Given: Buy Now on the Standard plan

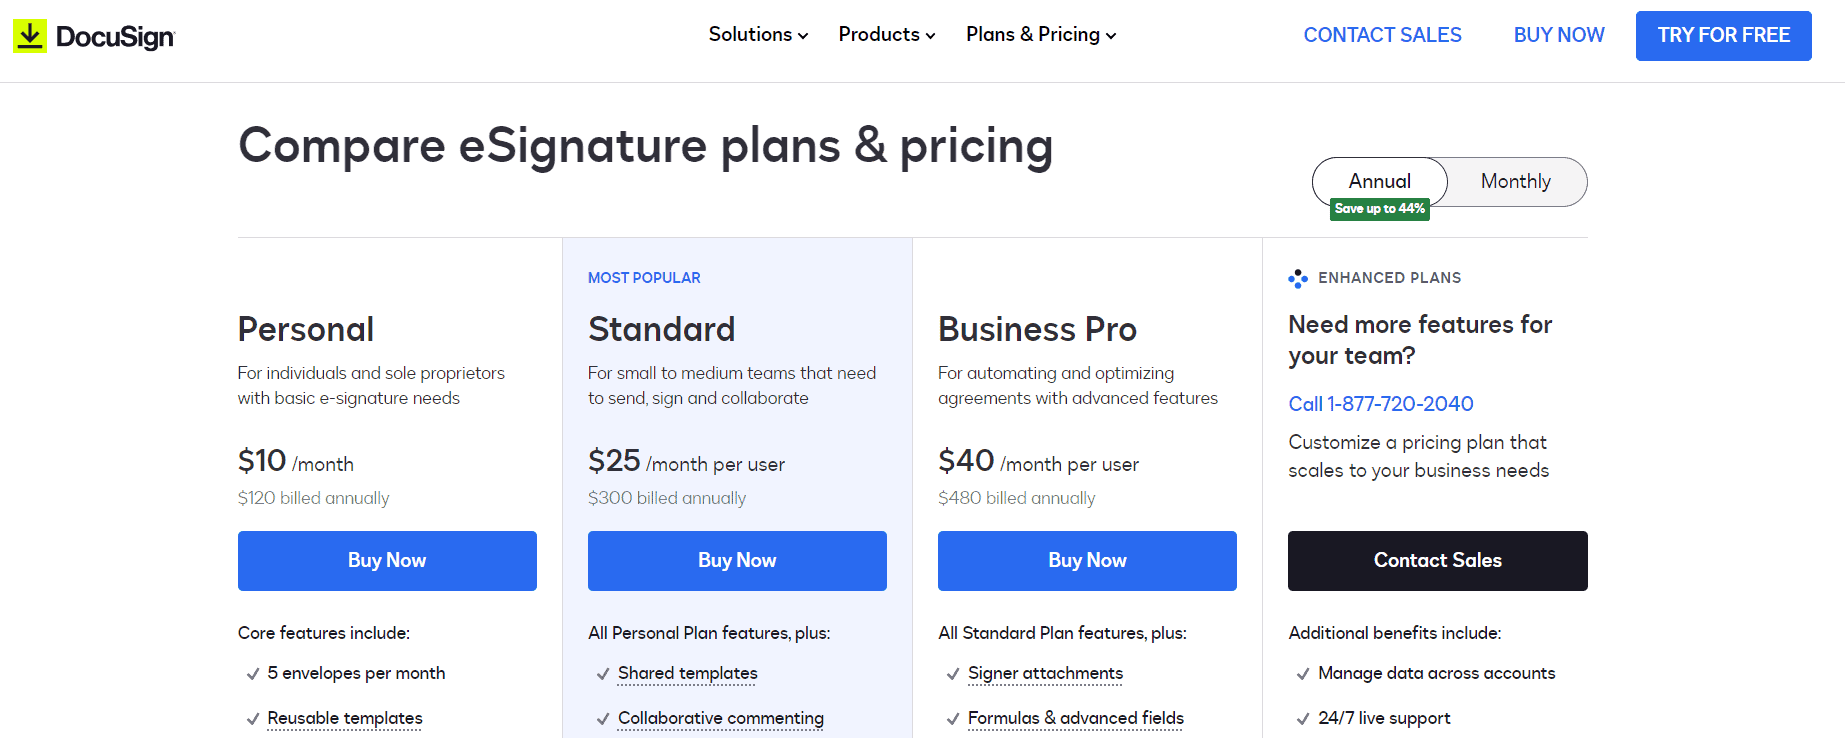Looking at the screenshot, I should [737, 560].
